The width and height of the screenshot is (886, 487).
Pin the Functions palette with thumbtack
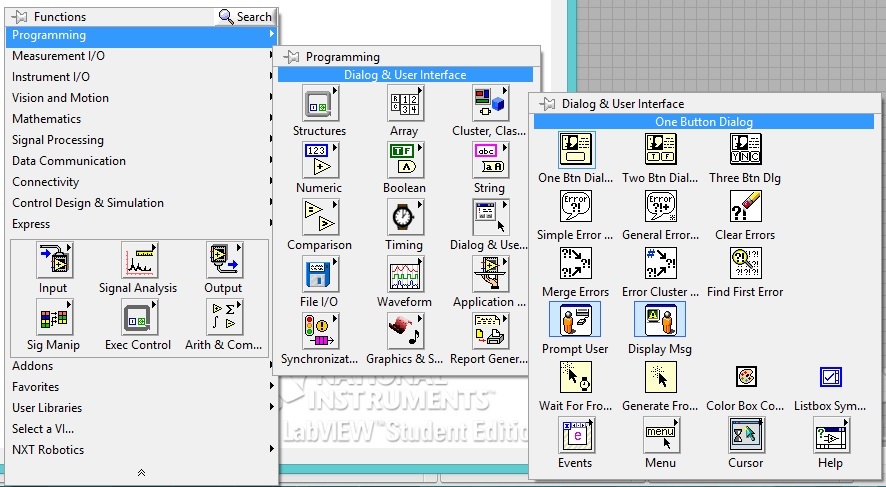click(19, 17)
